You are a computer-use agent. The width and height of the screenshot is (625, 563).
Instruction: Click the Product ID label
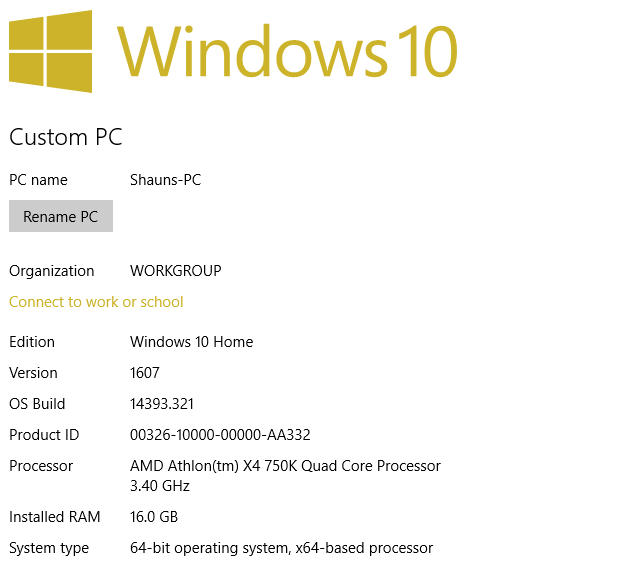pos(44,435)
